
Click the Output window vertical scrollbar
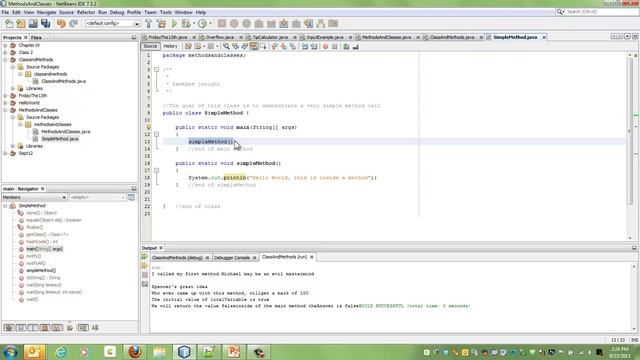634,298
